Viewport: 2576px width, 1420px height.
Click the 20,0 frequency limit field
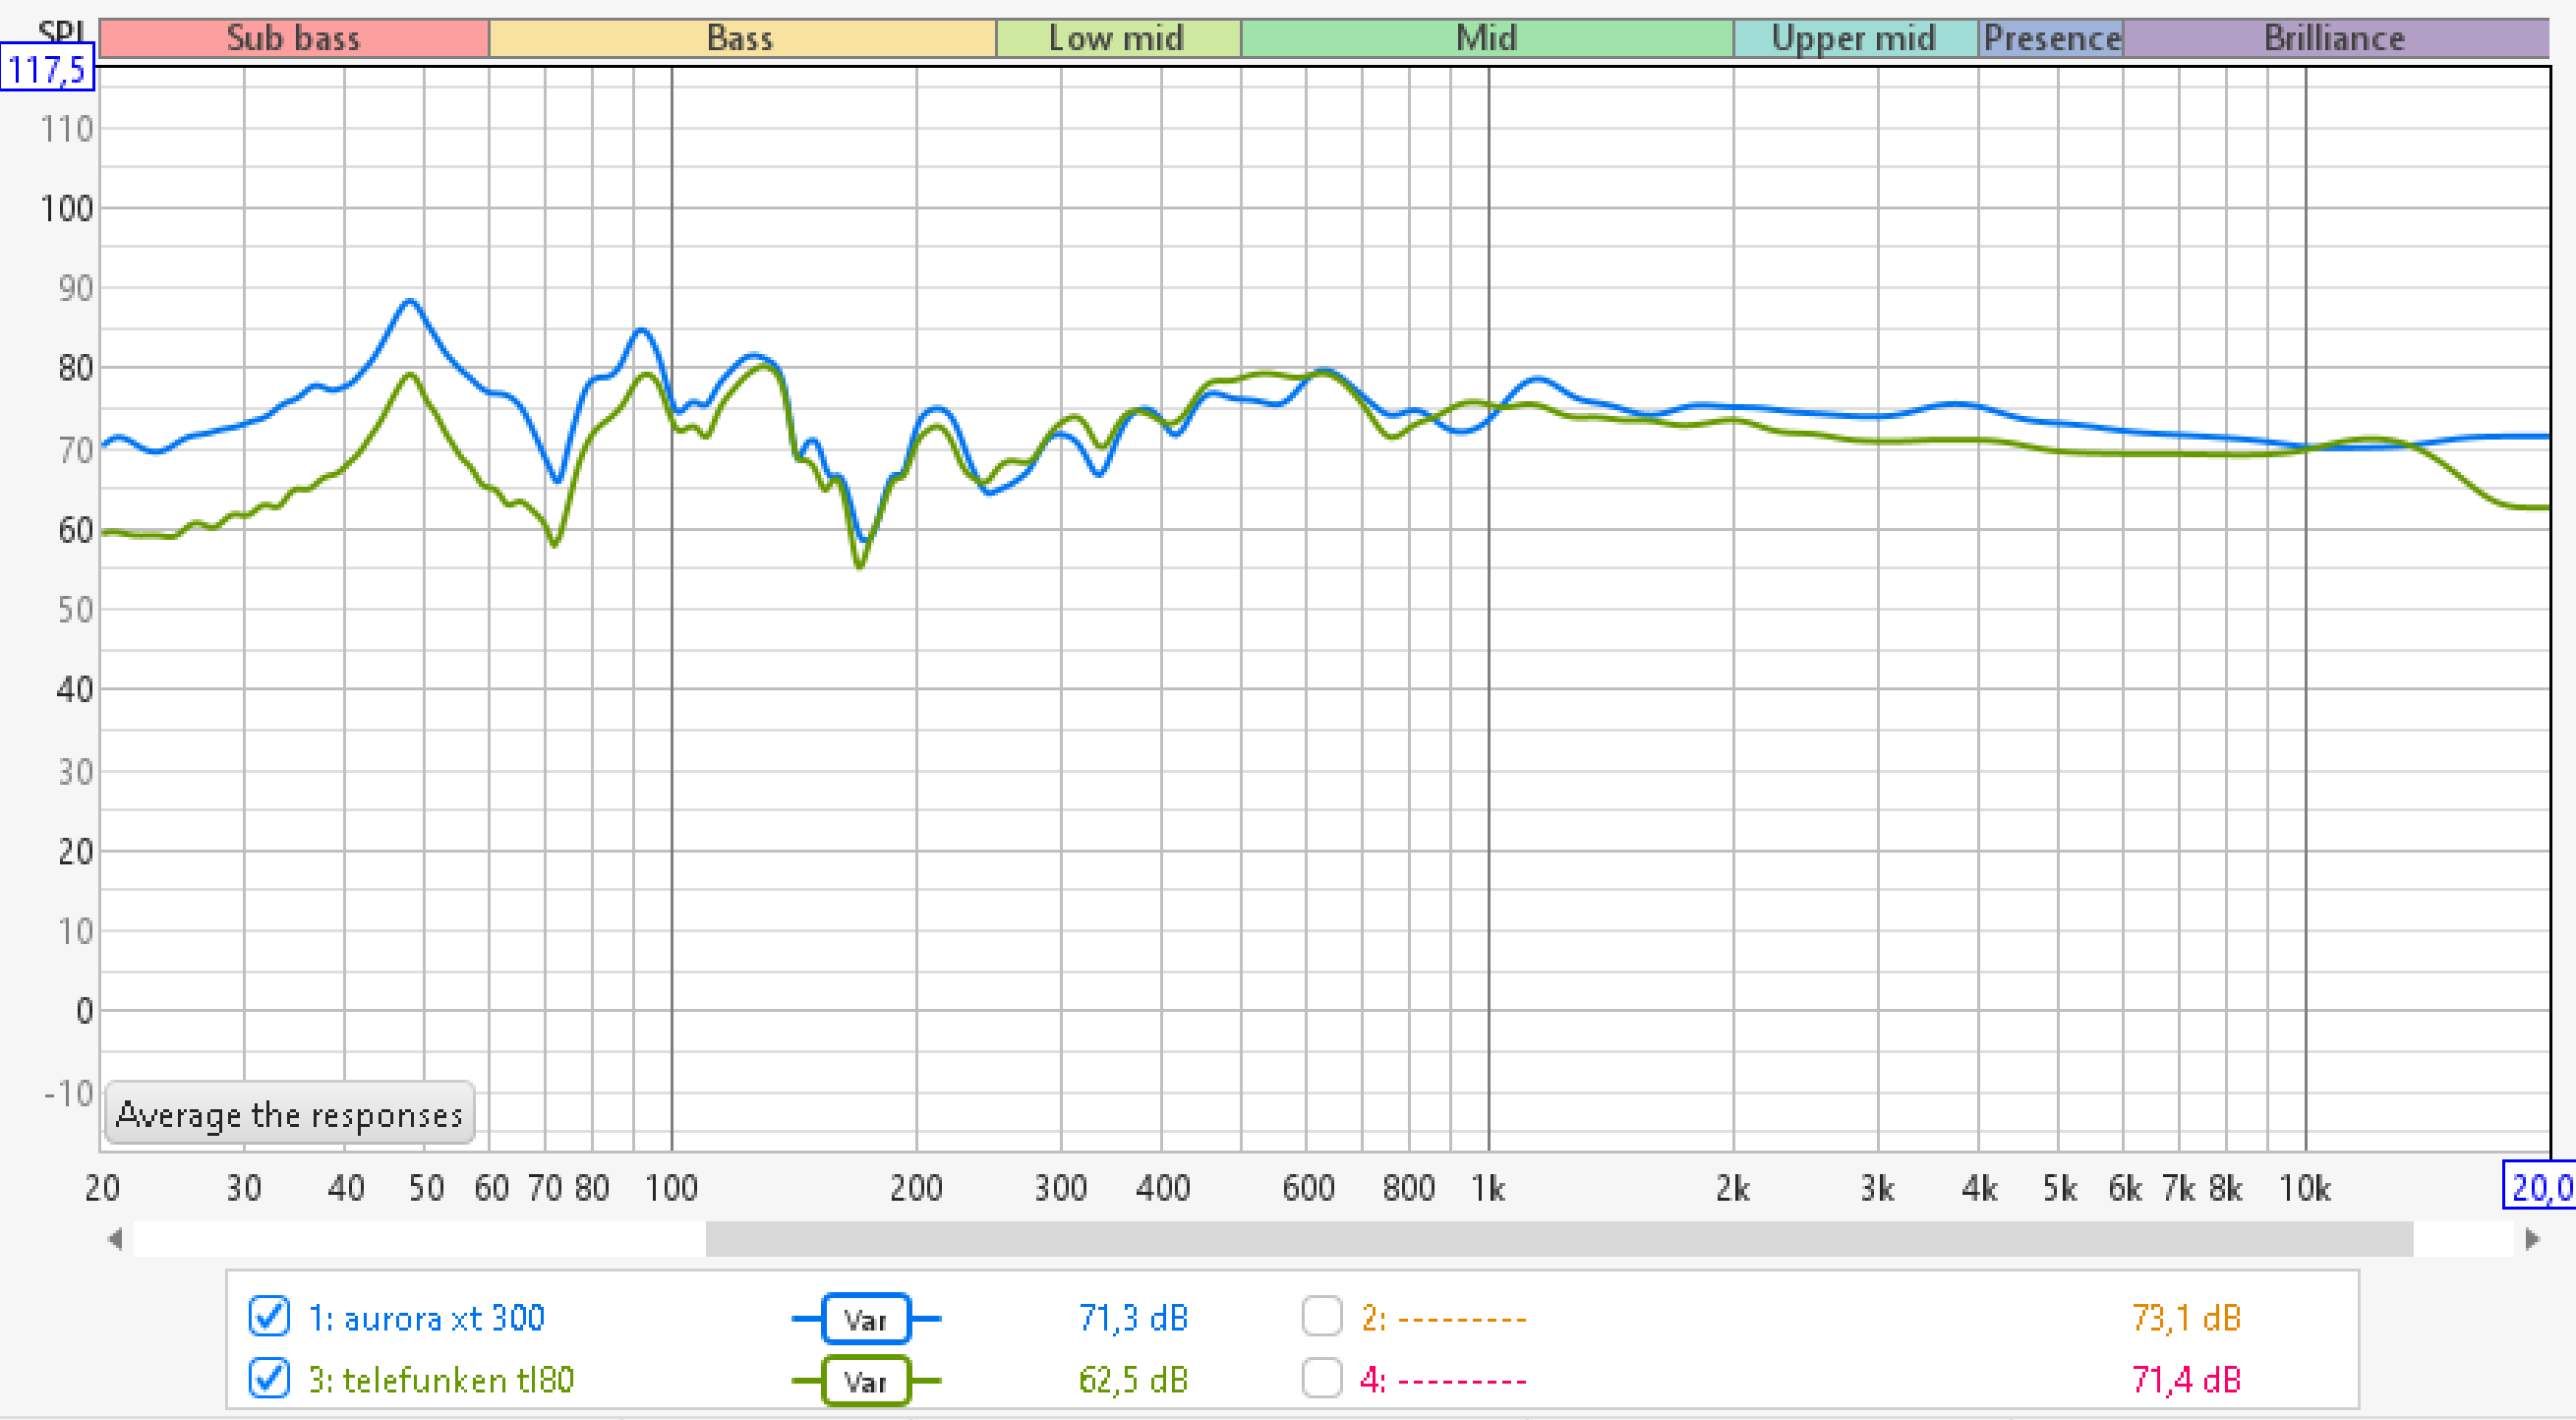[x=2540, y=1187]
